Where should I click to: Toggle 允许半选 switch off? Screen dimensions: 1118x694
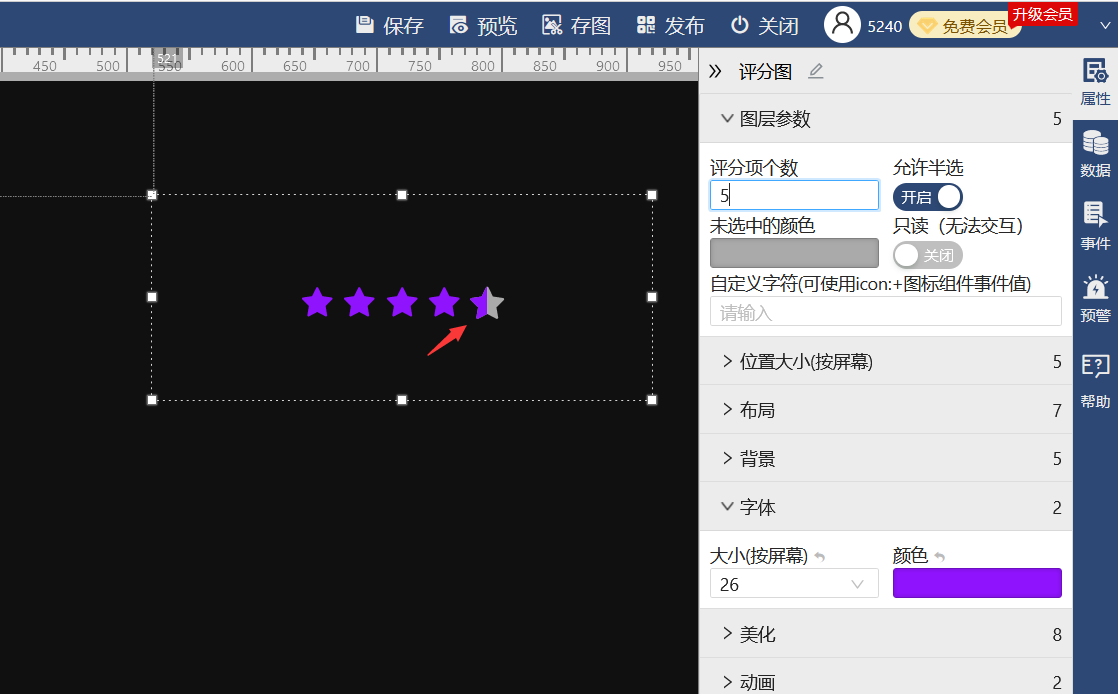point(928,197)
